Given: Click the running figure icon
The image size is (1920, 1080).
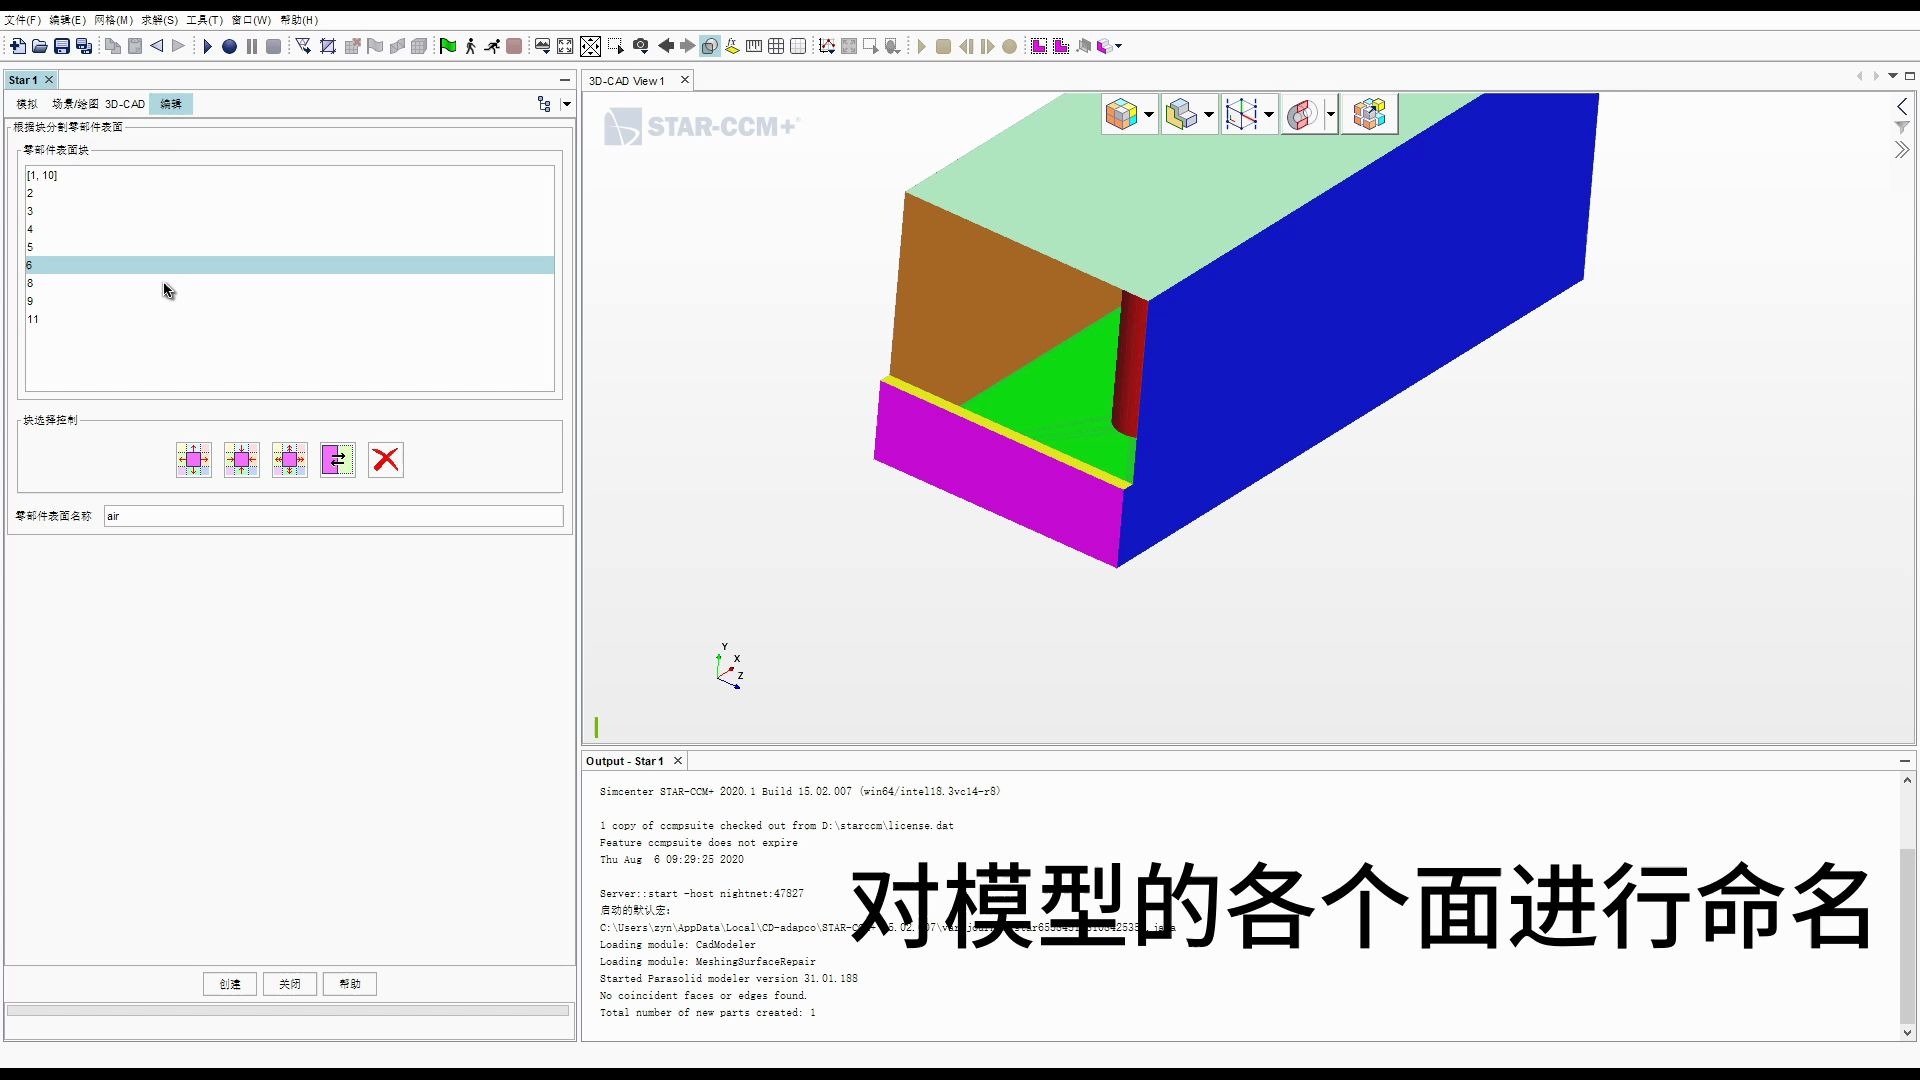Looking at the screenshot, I should 492,46.
